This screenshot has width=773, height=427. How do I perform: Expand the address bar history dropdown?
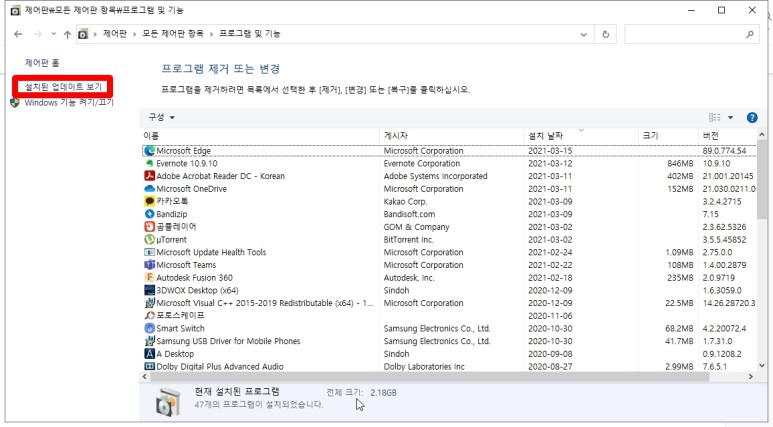(584, 34)
